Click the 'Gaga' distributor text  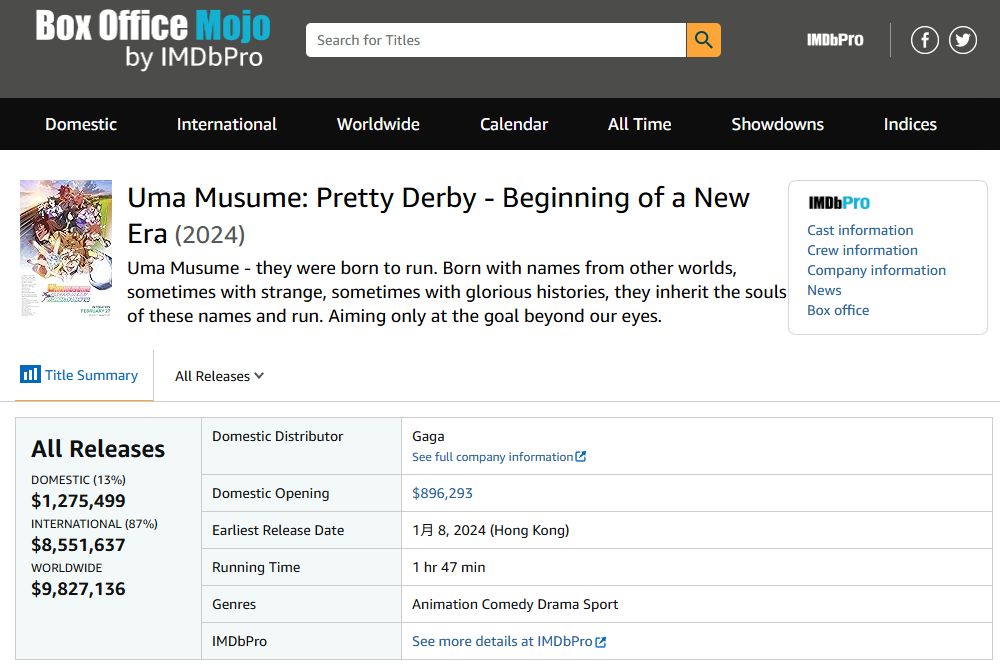428,436
